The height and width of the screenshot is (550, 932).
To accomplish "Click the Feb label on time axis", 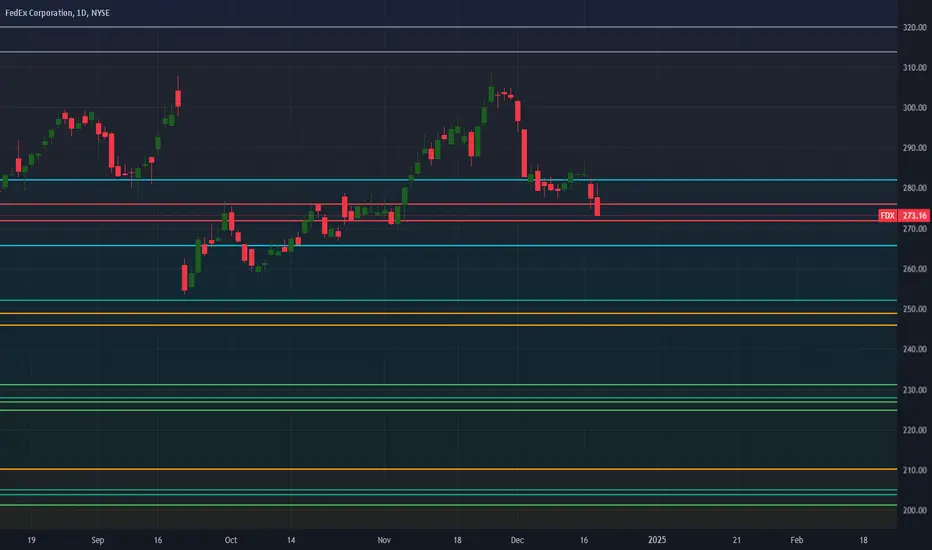I will pos(796,540).
